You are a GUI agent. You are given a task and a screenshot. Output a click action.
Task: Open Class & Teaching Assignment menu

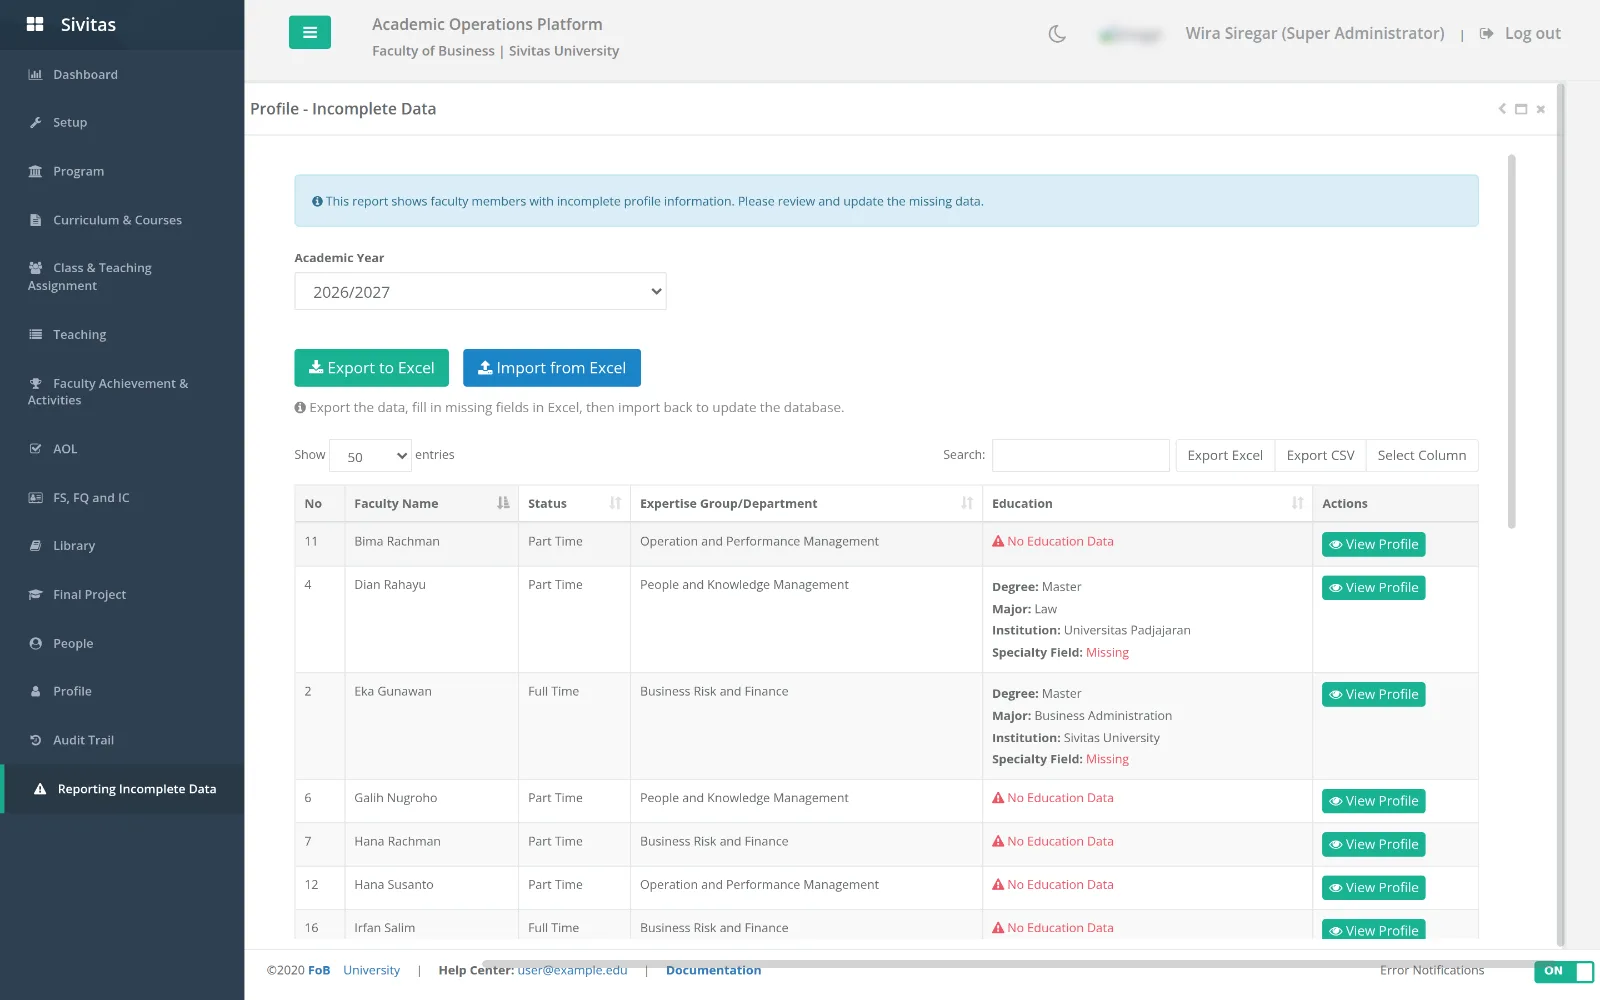pos(122,277)
